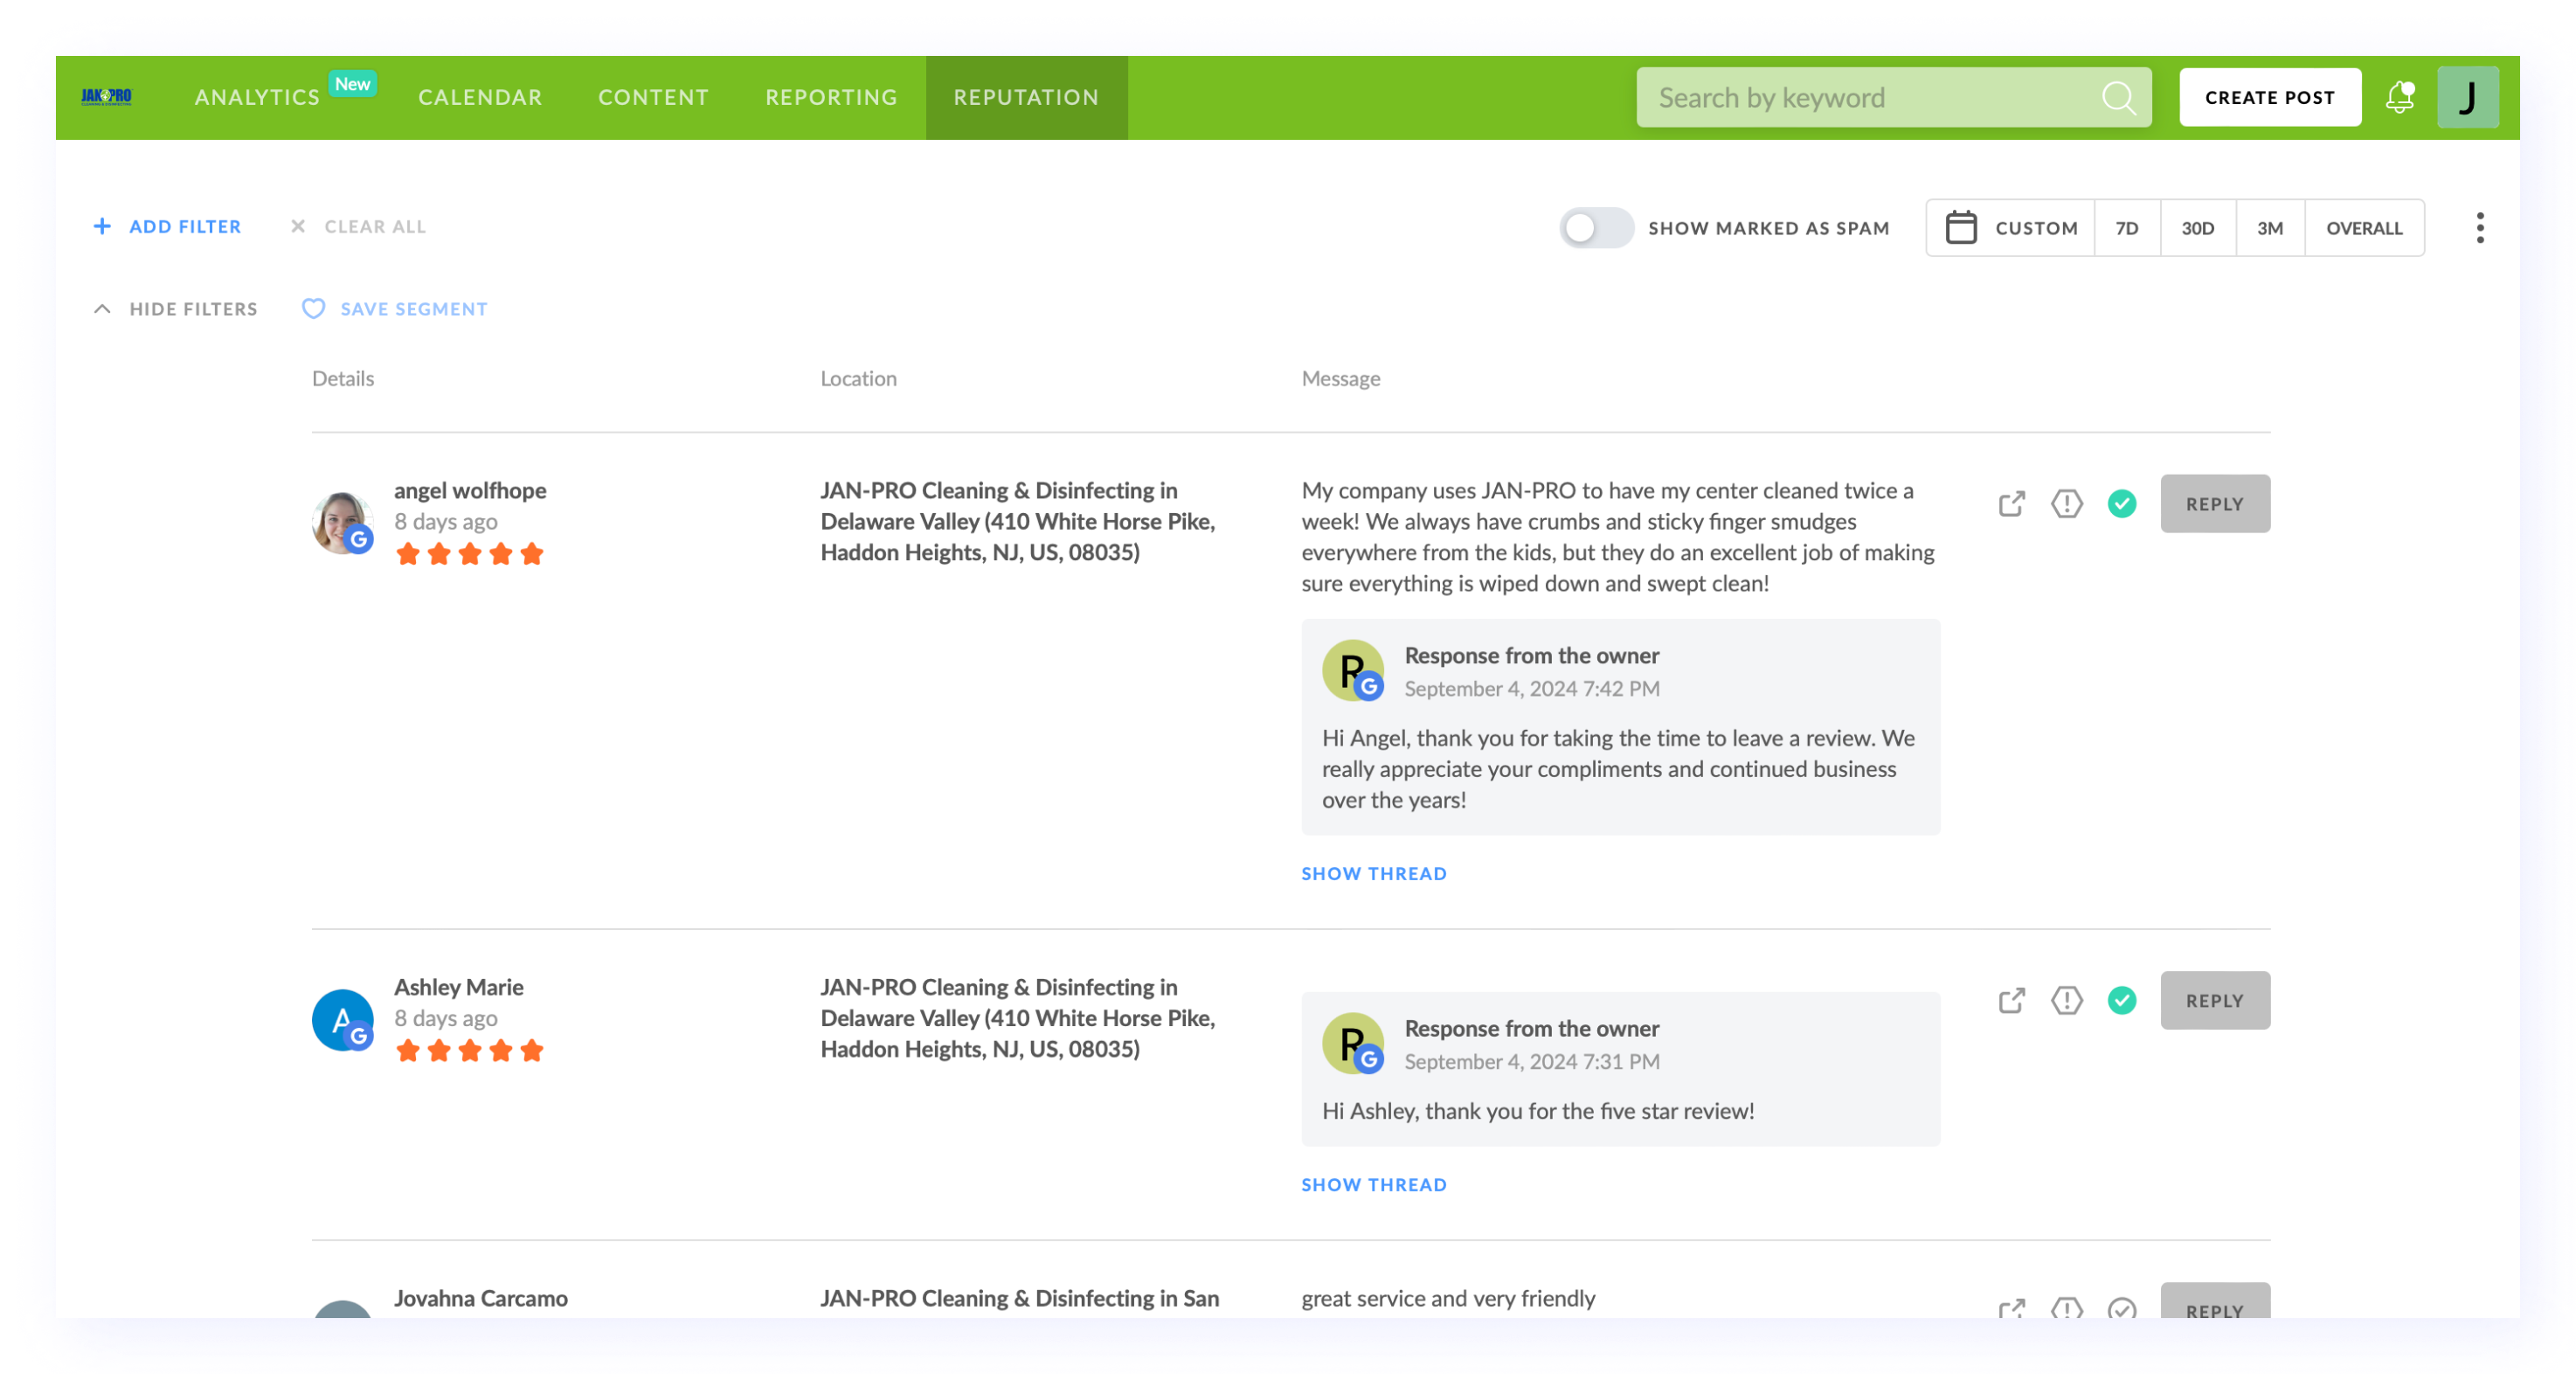Reply to Jovahna Carcamo review
The height and width of the screenshot is (1374, 2576).
(2214, 1301)
